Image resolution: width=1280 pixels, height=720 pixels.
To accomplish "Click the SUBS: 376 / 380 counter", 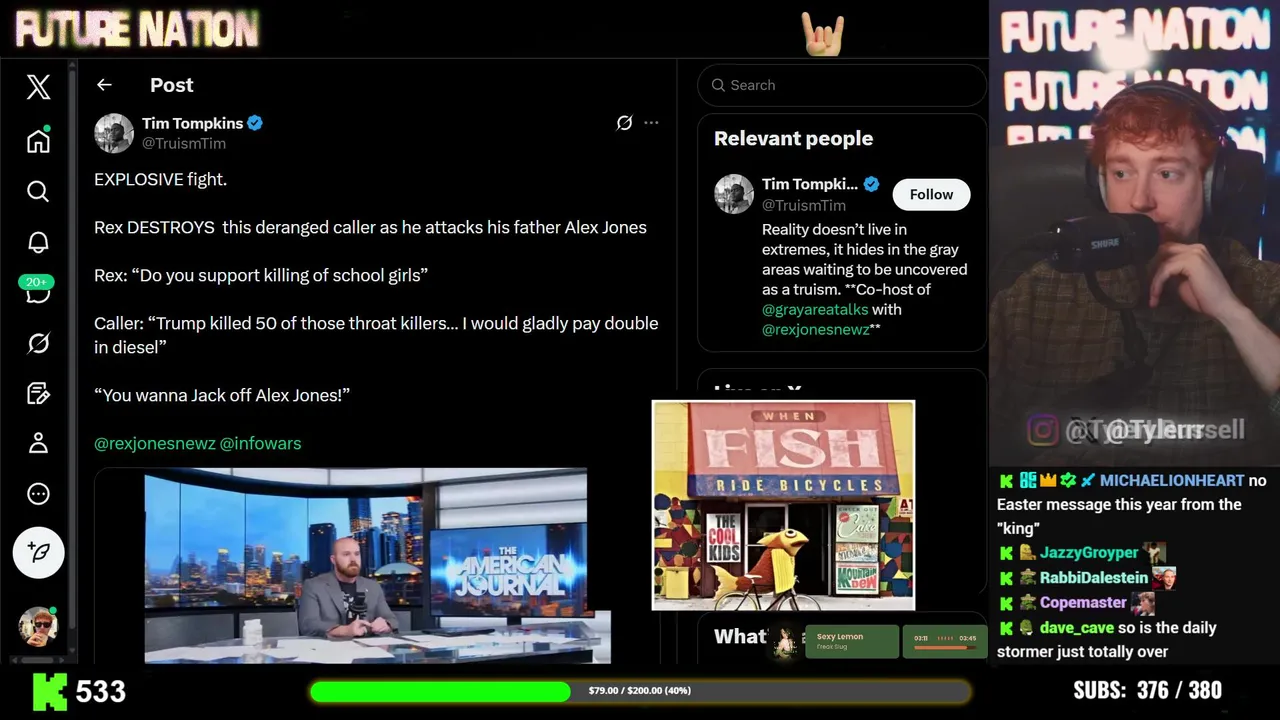I will pos(1147,691).
